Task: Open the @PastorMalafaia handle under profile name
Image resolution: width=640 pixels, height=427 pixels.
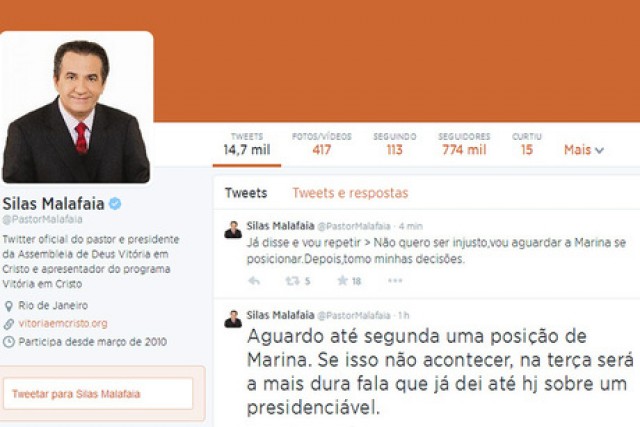Action: 42,219
